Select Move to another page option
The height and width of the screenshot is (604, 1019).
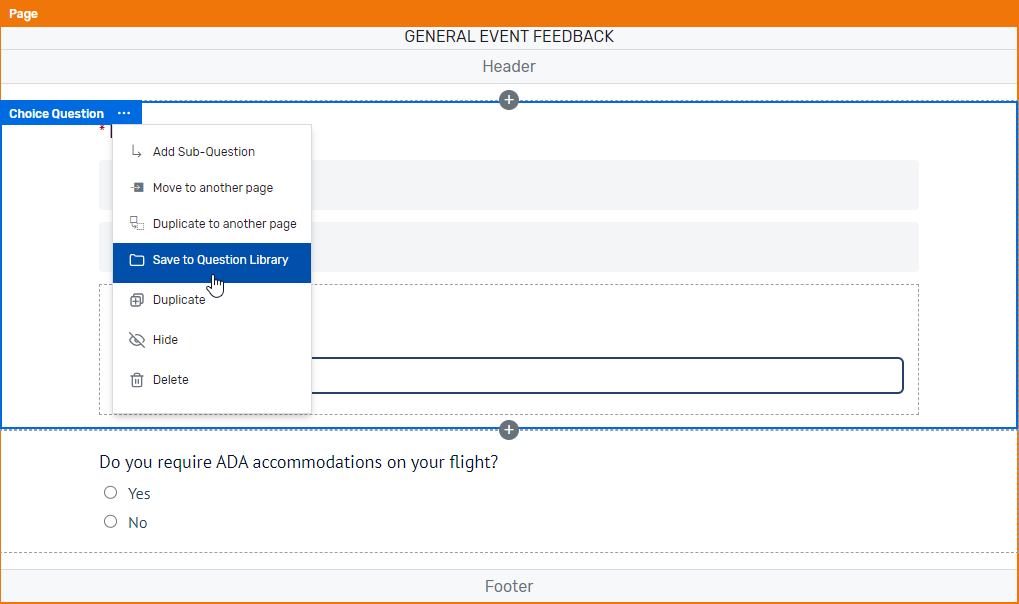pos(213,188)
